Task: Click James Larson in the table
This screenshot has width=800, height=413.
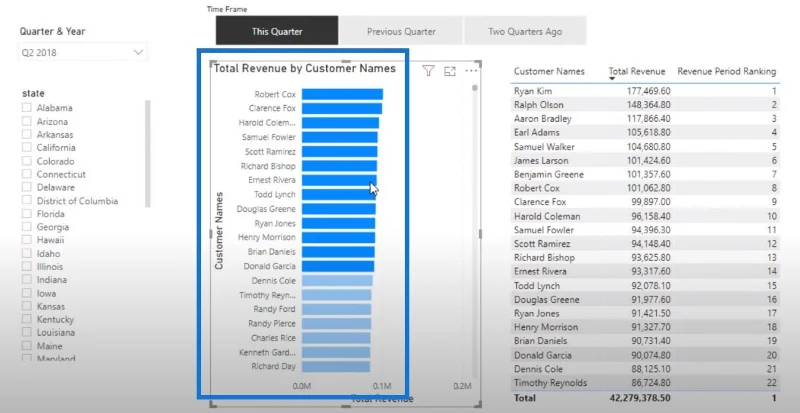Action: click(541, 160)
